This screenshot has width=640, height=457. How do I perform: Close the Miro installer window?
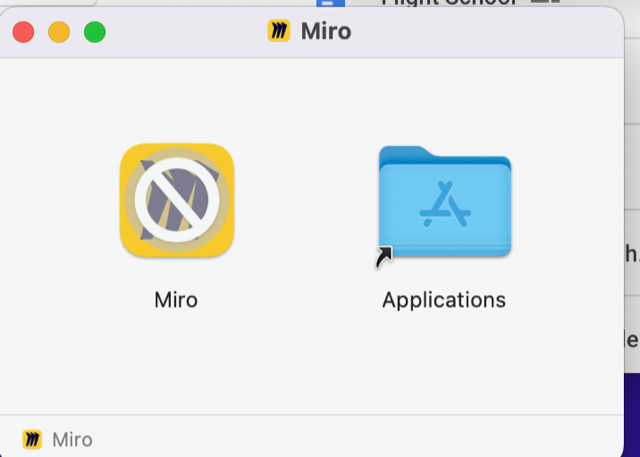tap(23, 32)
